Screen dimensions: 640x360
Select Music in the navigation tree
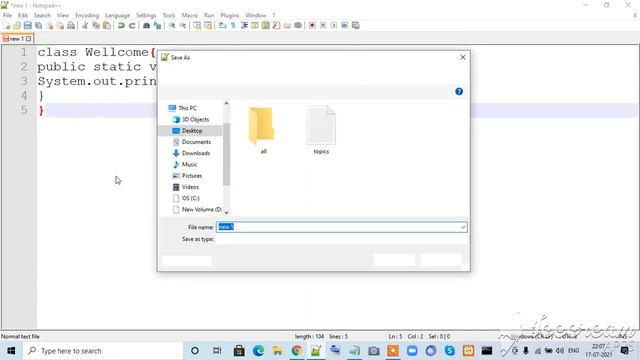(185, 164)
